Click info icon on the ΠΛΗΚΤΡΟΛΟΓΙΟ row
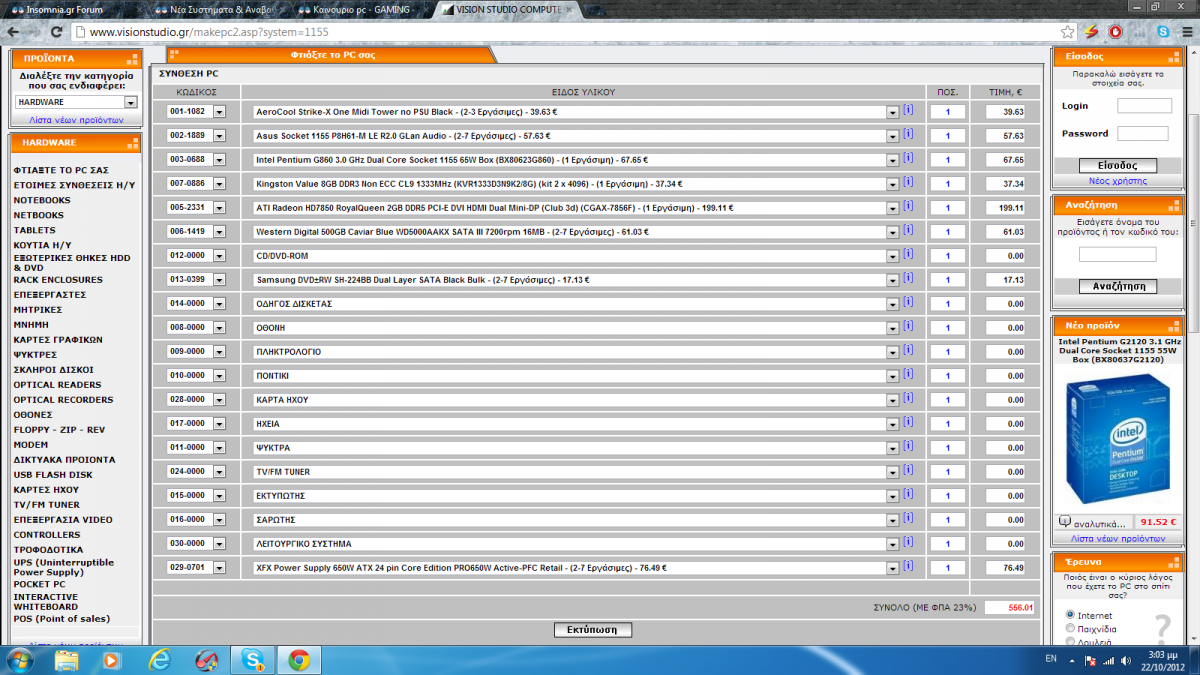 908,350
